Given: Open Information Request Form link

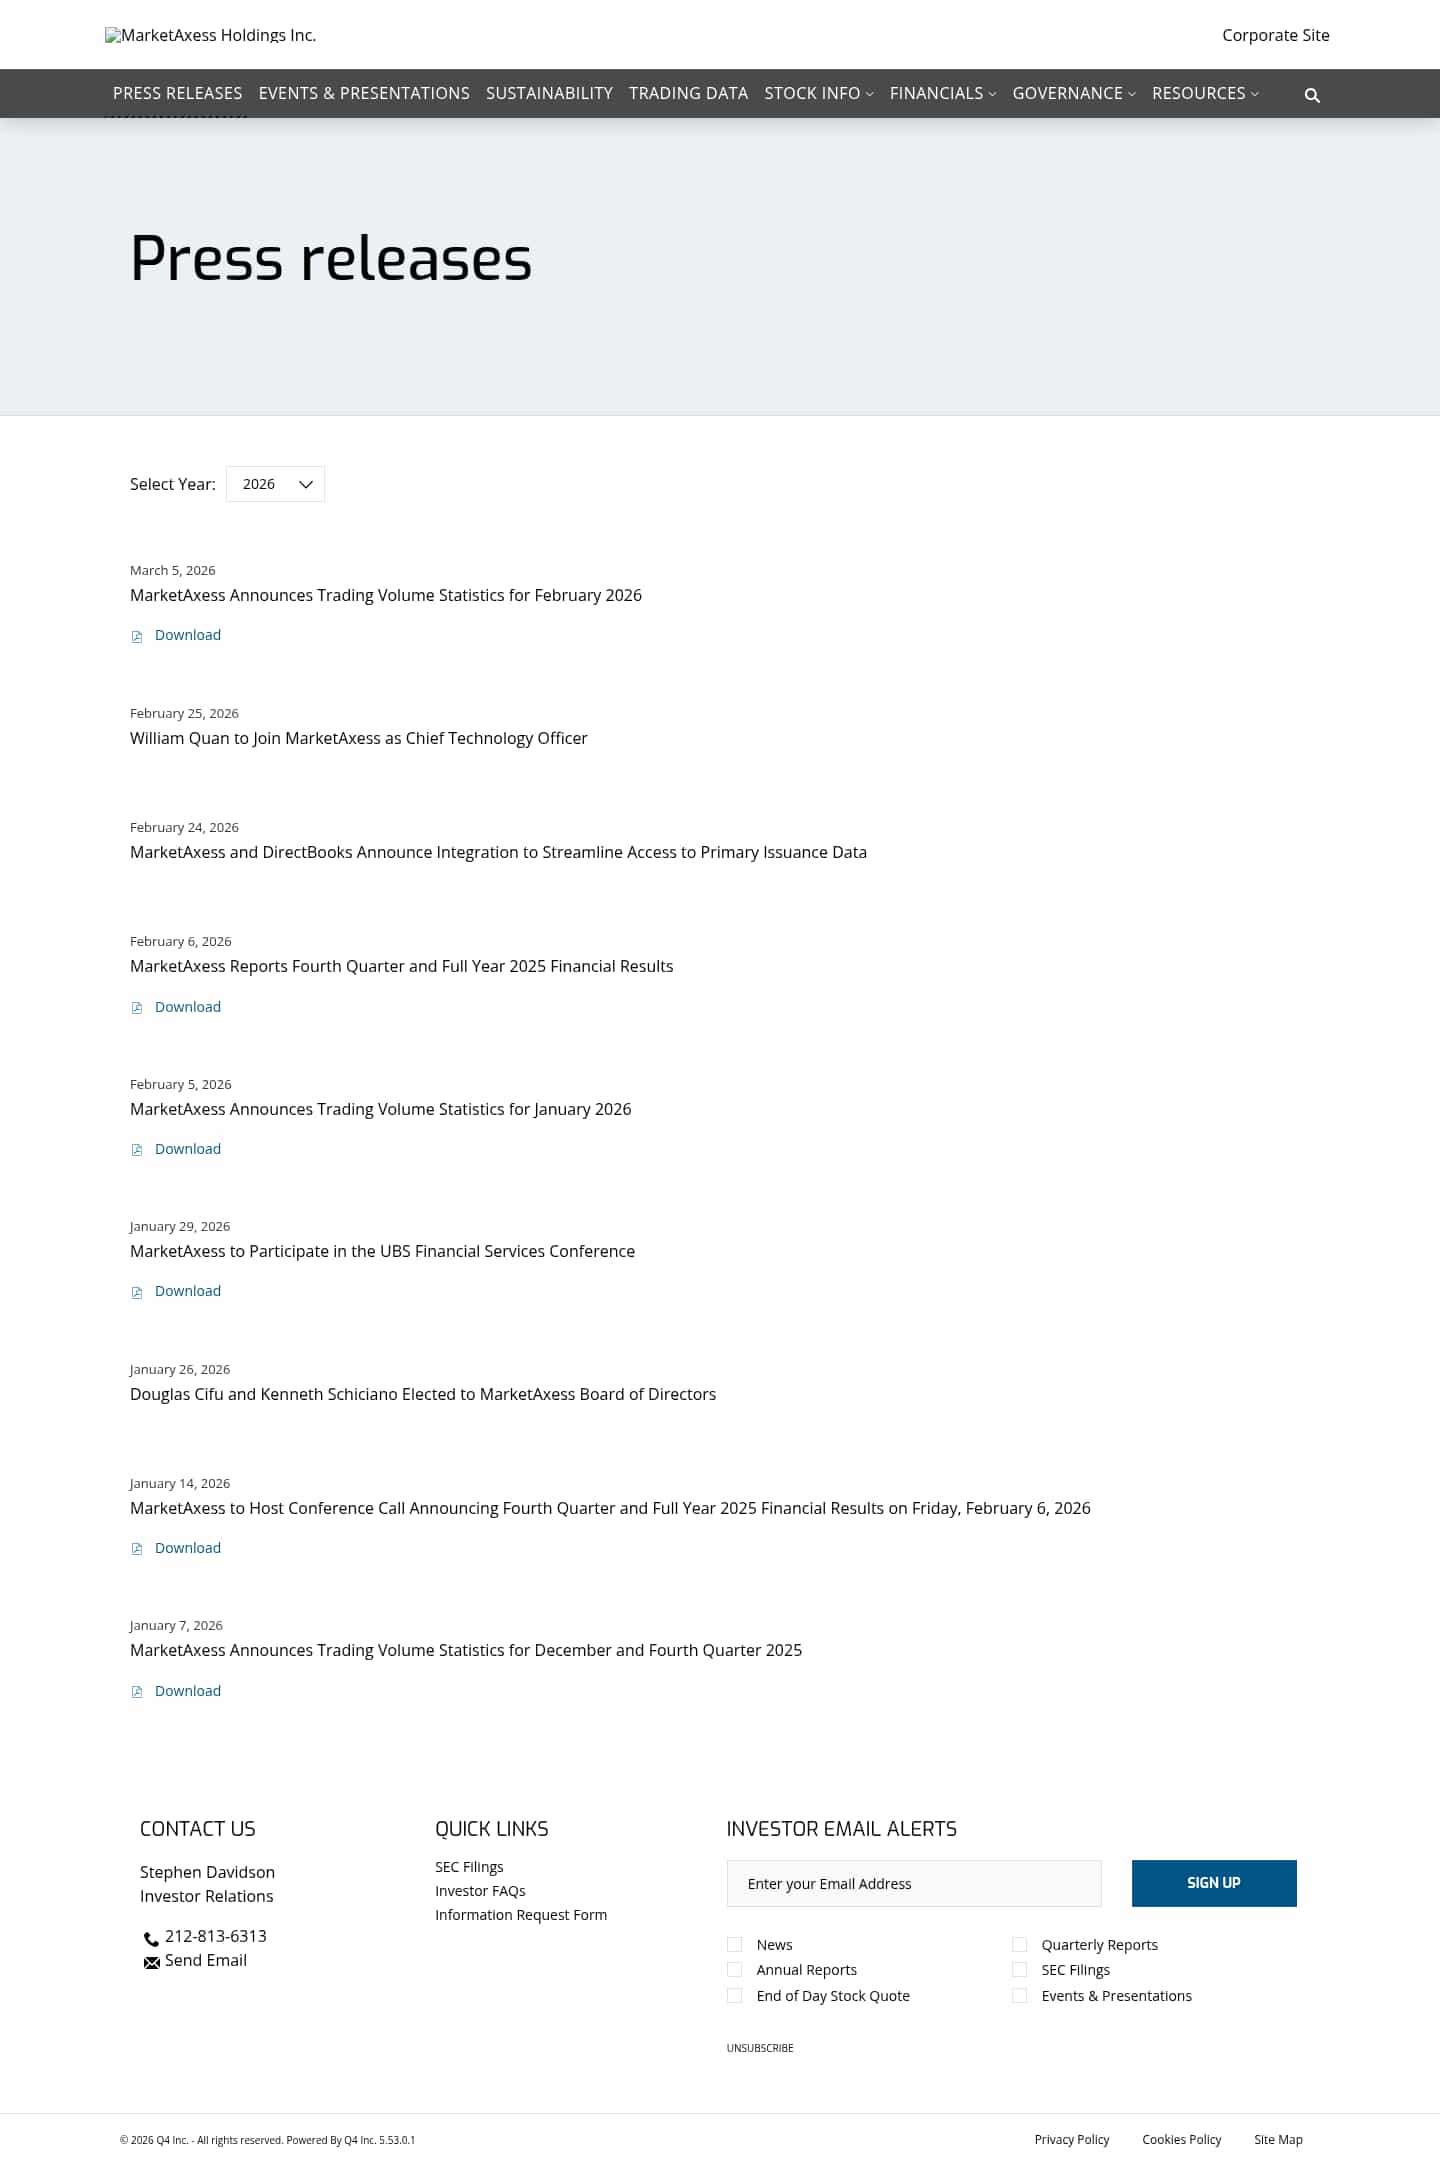Looking at the screenshot, I should (x=521, y=1915).
